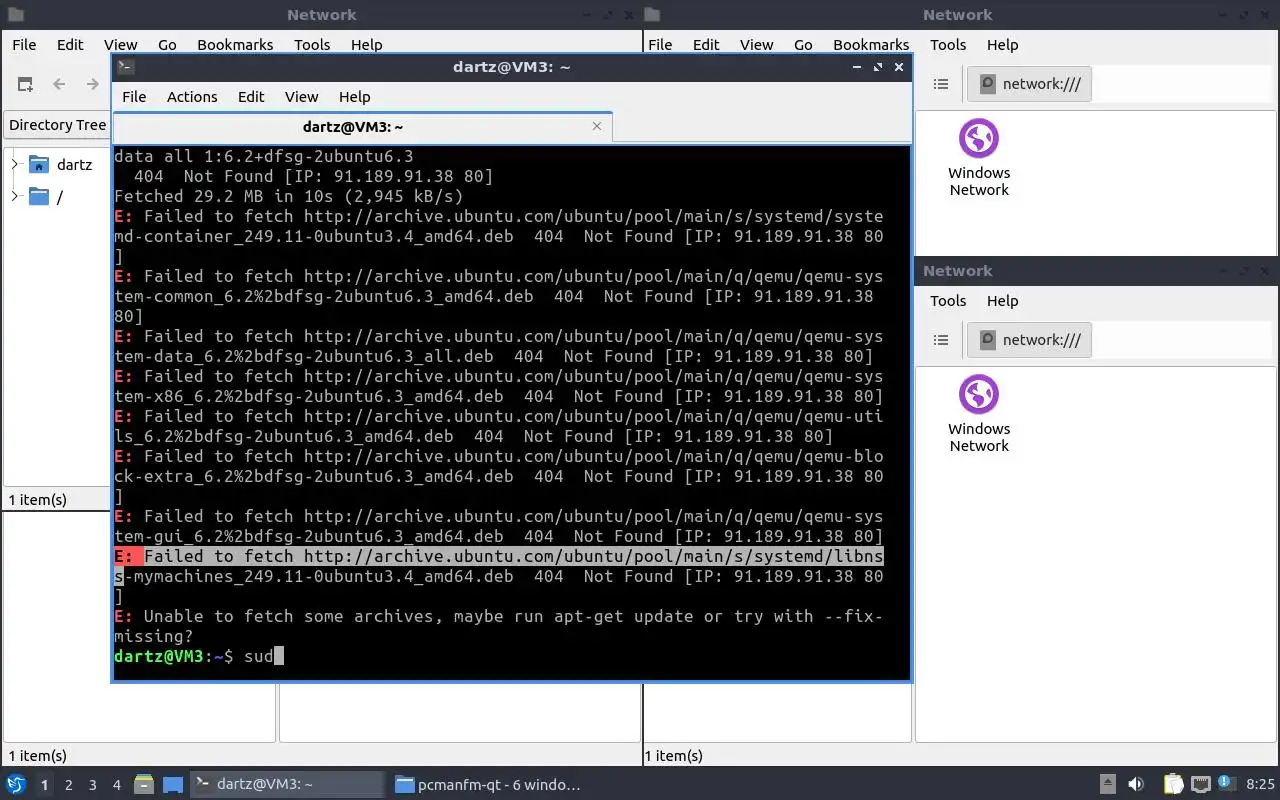Open File menu in top-right Network window

coord(660,45)
